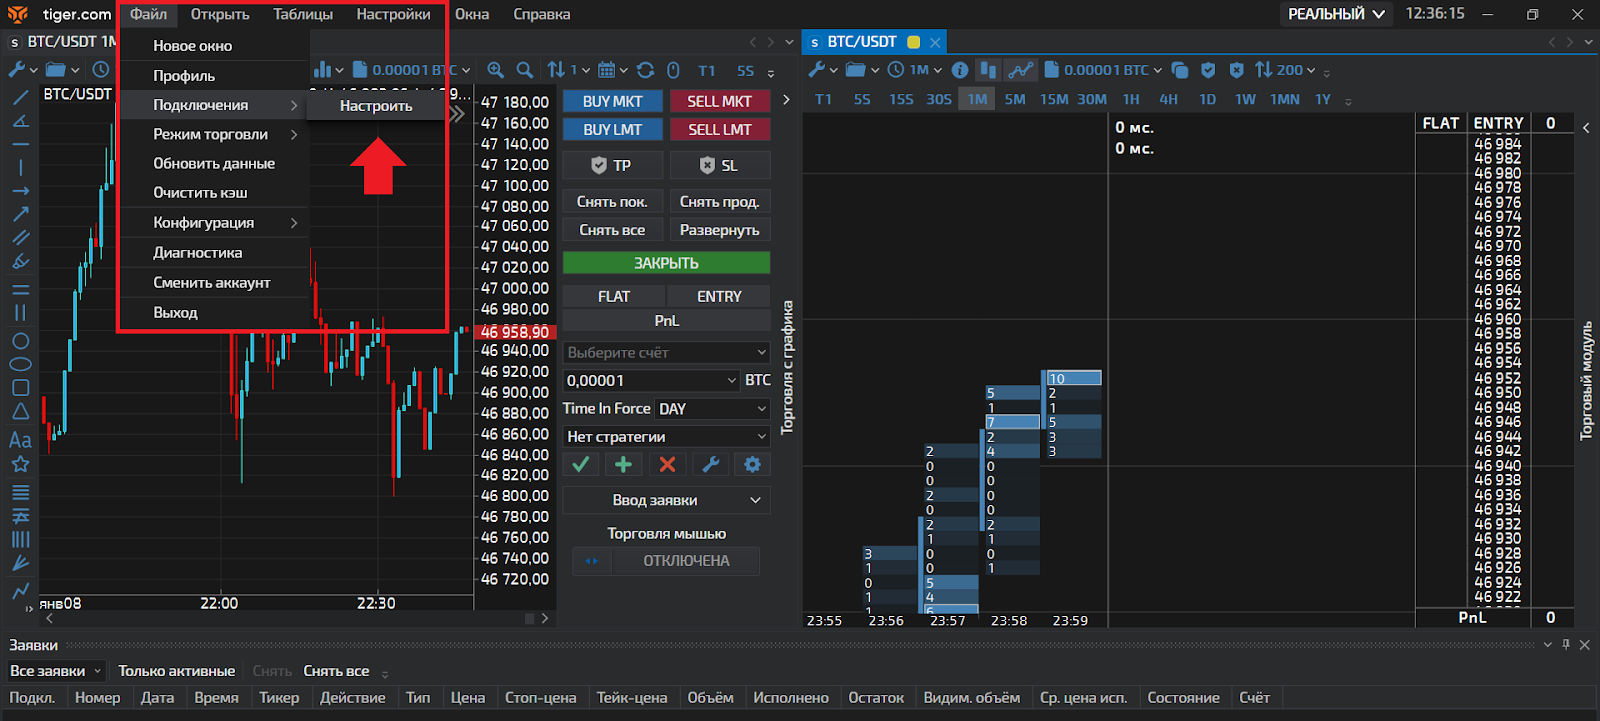Viewport: 1600px width, 721px height.
Task: Toggle mouse trading ОТКЛЮЧЕНА switch
Action: (x=666, y=561)
